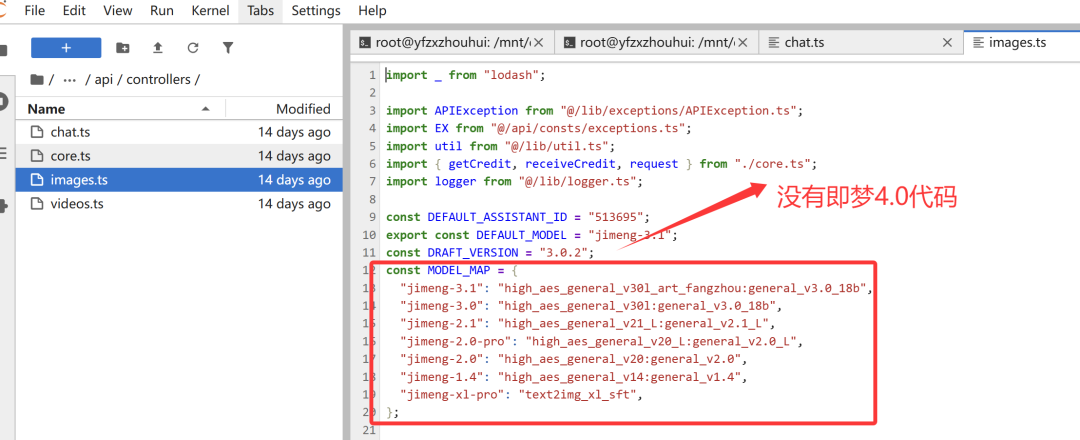Click the logger import code line
Screen dimensions: 1080x440
pos(514,182)
